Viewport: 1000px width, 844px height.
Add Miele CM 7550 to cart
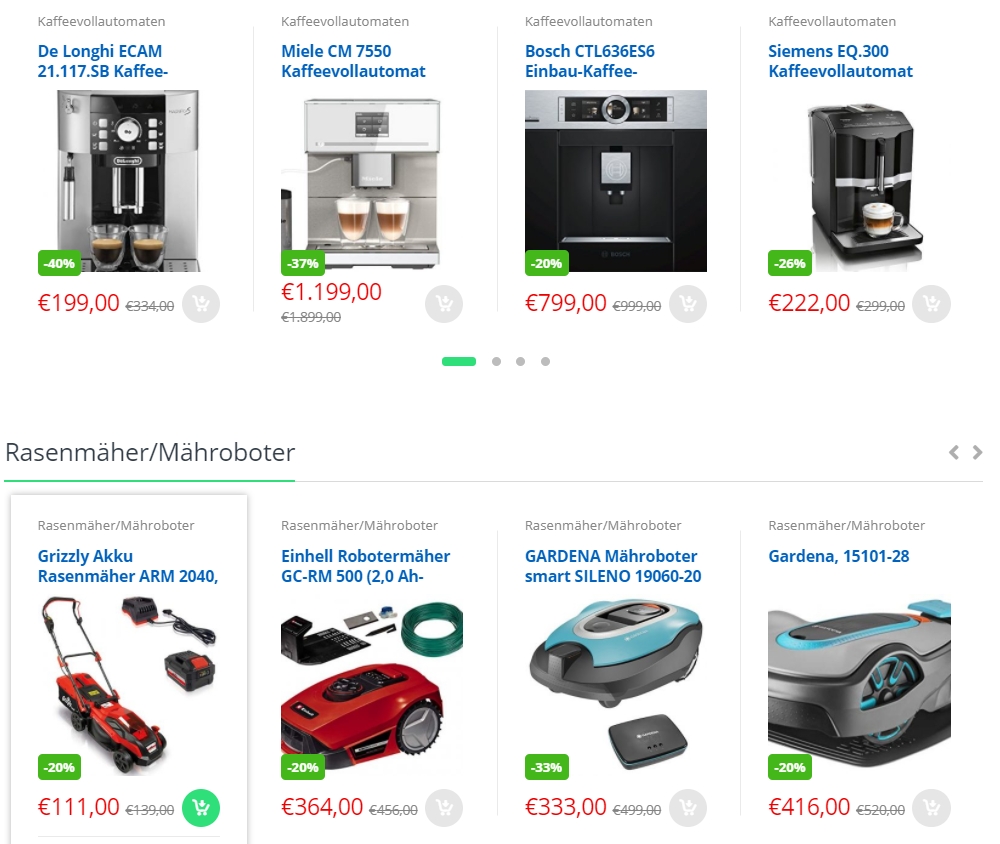click(x=444, y=304)
